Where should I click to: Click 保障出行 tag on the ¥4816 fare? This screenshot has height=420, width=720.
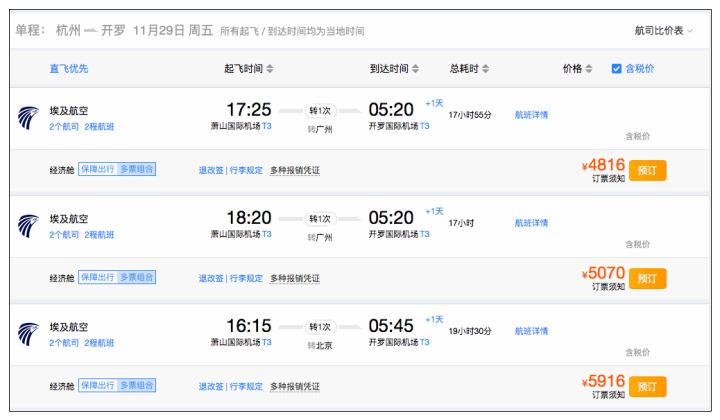click(98, 169)
